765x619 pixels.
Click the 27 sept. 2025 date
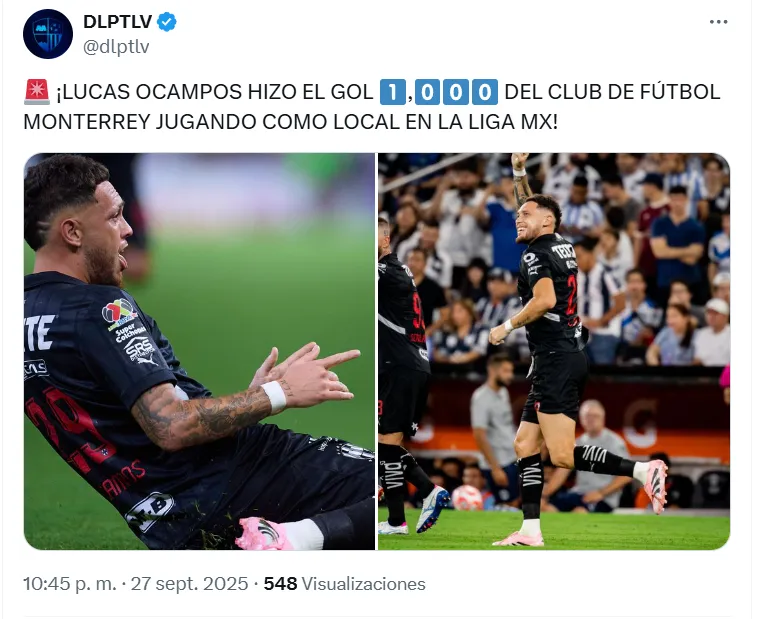(189, 584)
